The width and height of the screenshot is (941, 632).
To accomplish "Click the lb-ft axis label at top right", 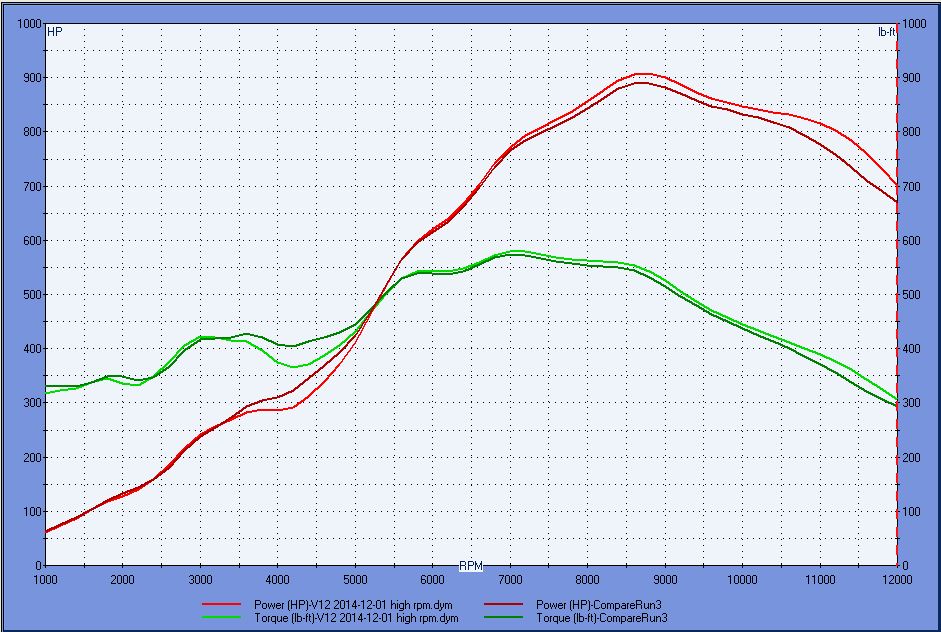I will (886, 32).
